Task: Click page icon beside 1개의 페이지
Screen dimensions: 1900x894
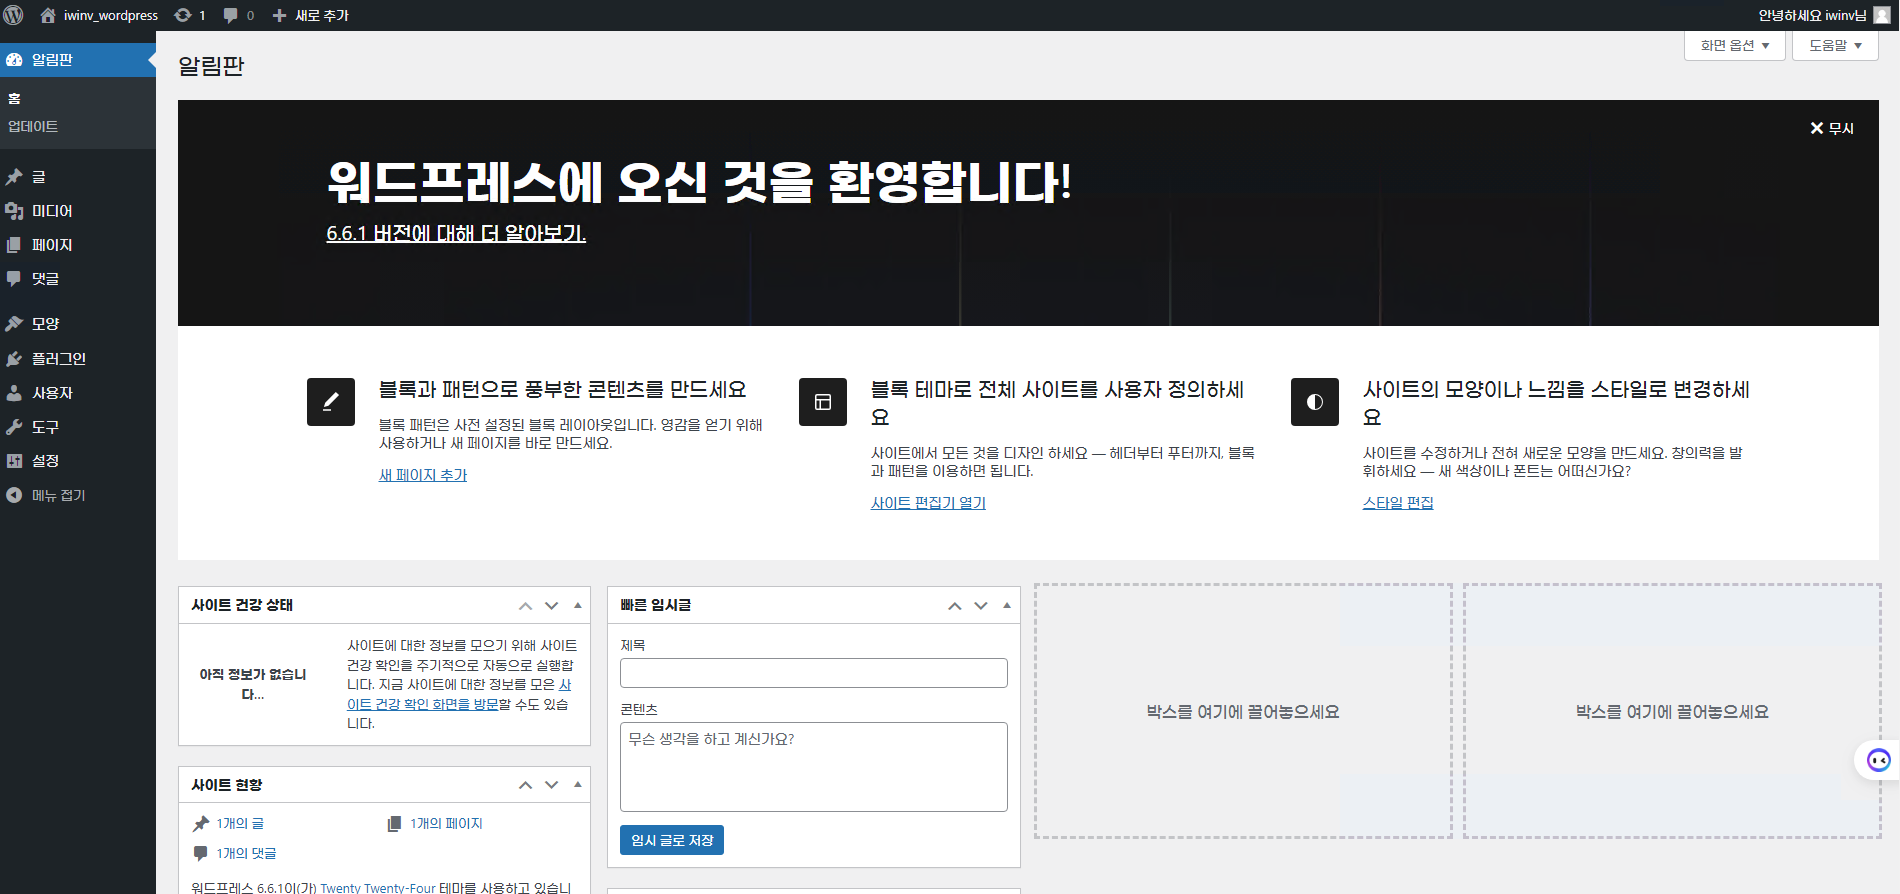Action: [394, 824]
